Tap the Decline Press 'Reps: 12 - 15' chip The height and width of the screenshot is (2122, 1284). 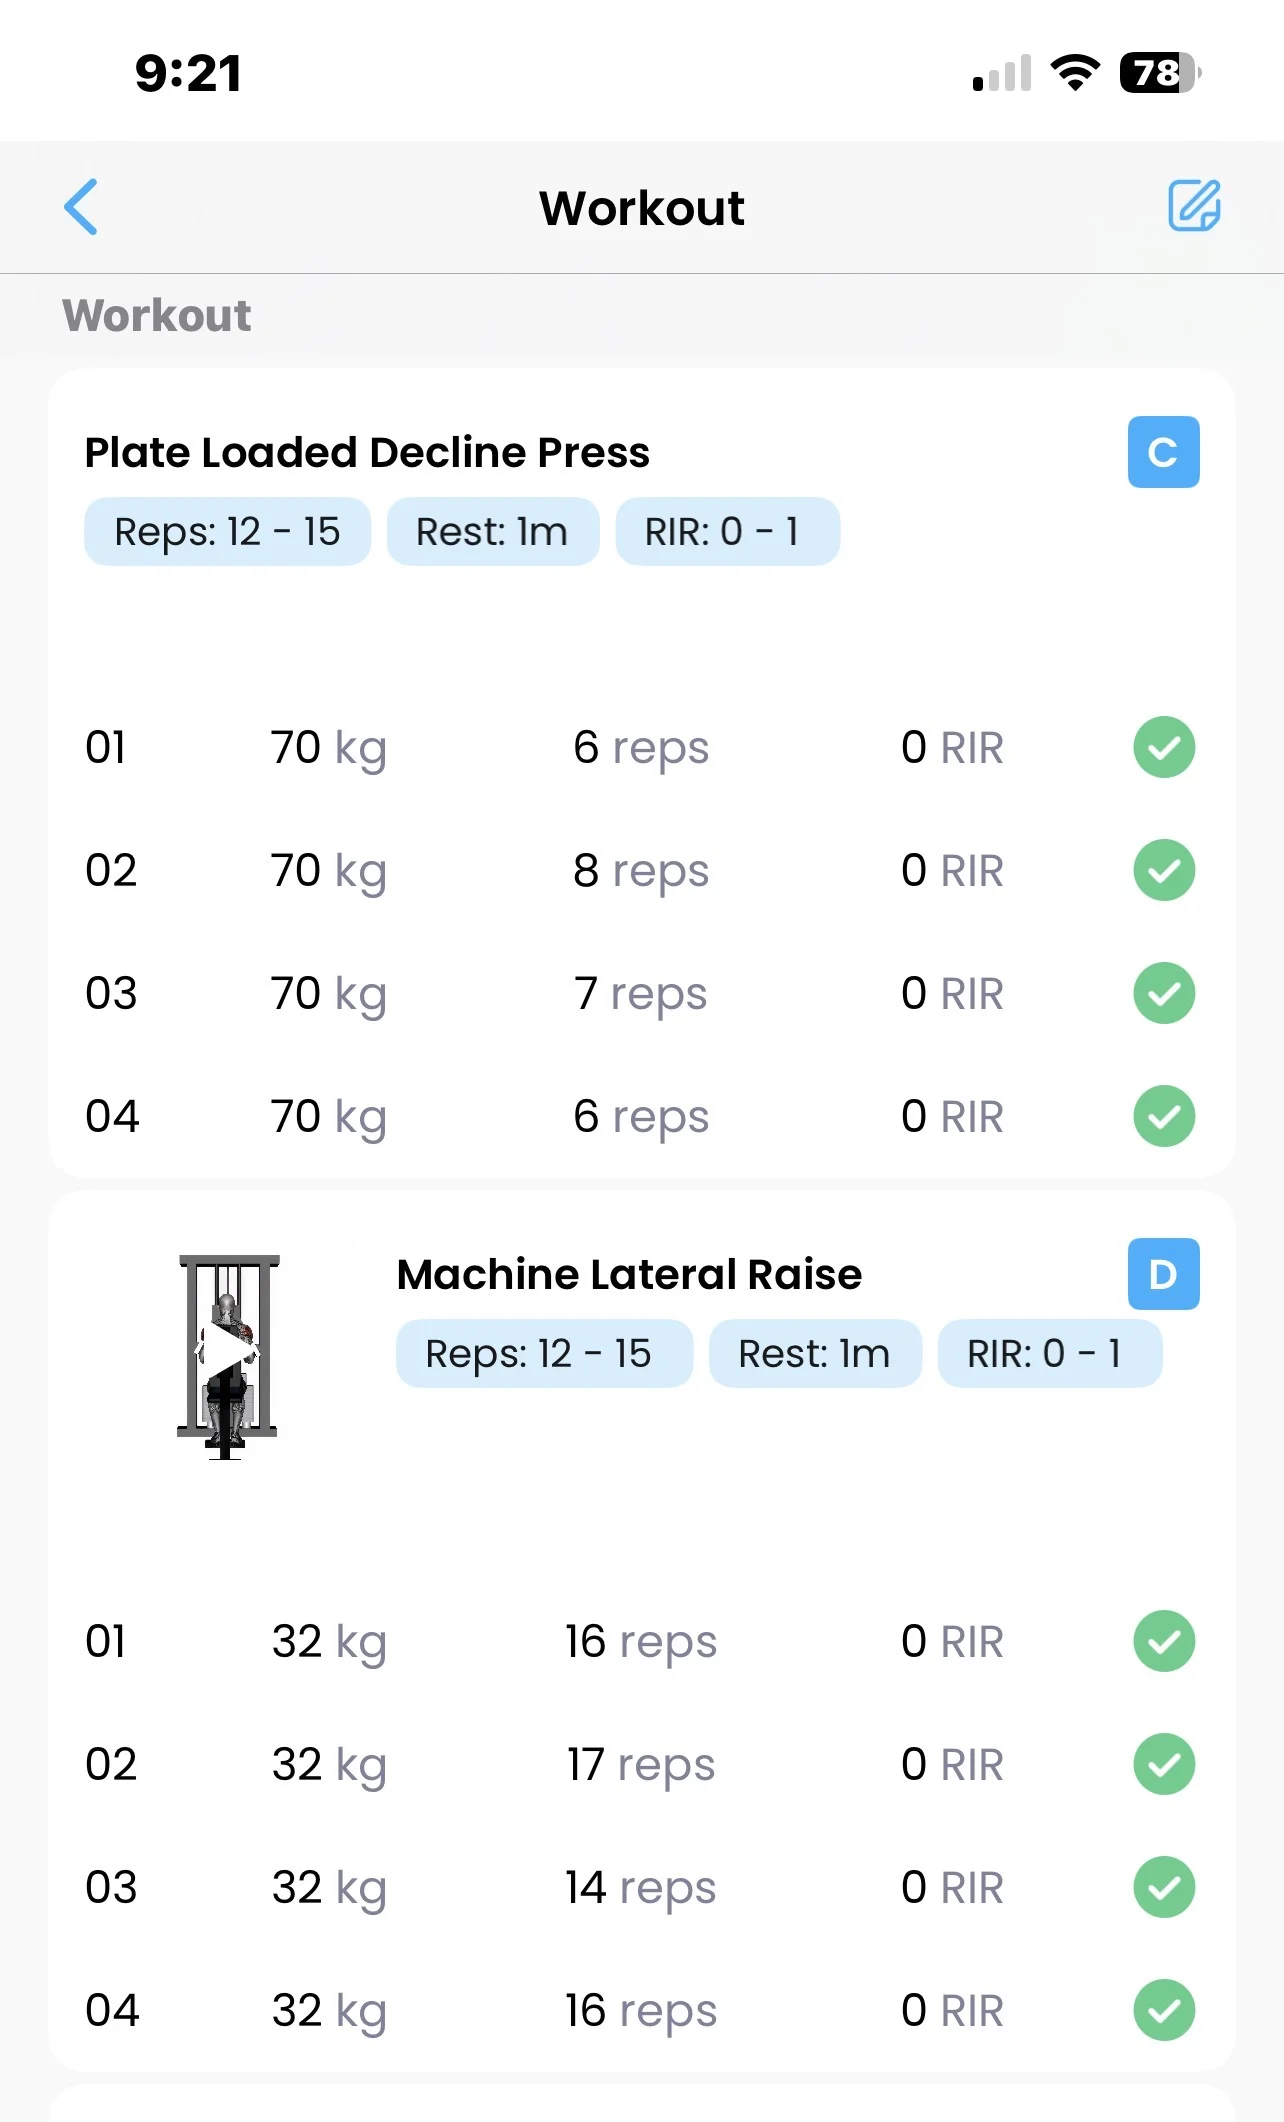[227, 532]
